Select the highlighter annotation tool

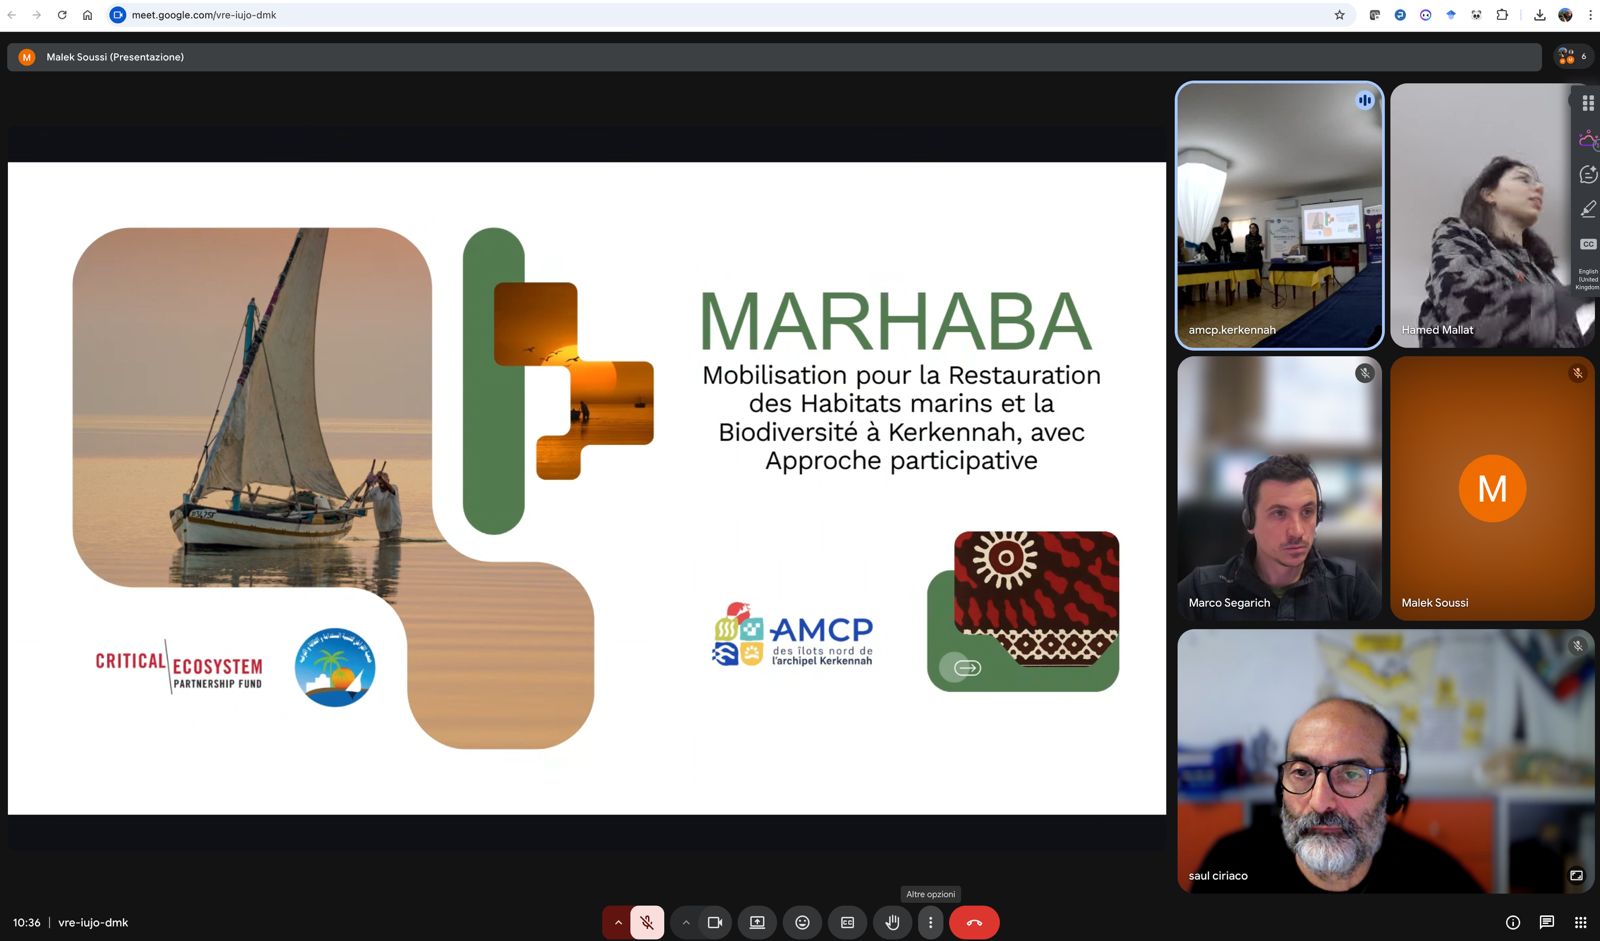[1588, 209]
